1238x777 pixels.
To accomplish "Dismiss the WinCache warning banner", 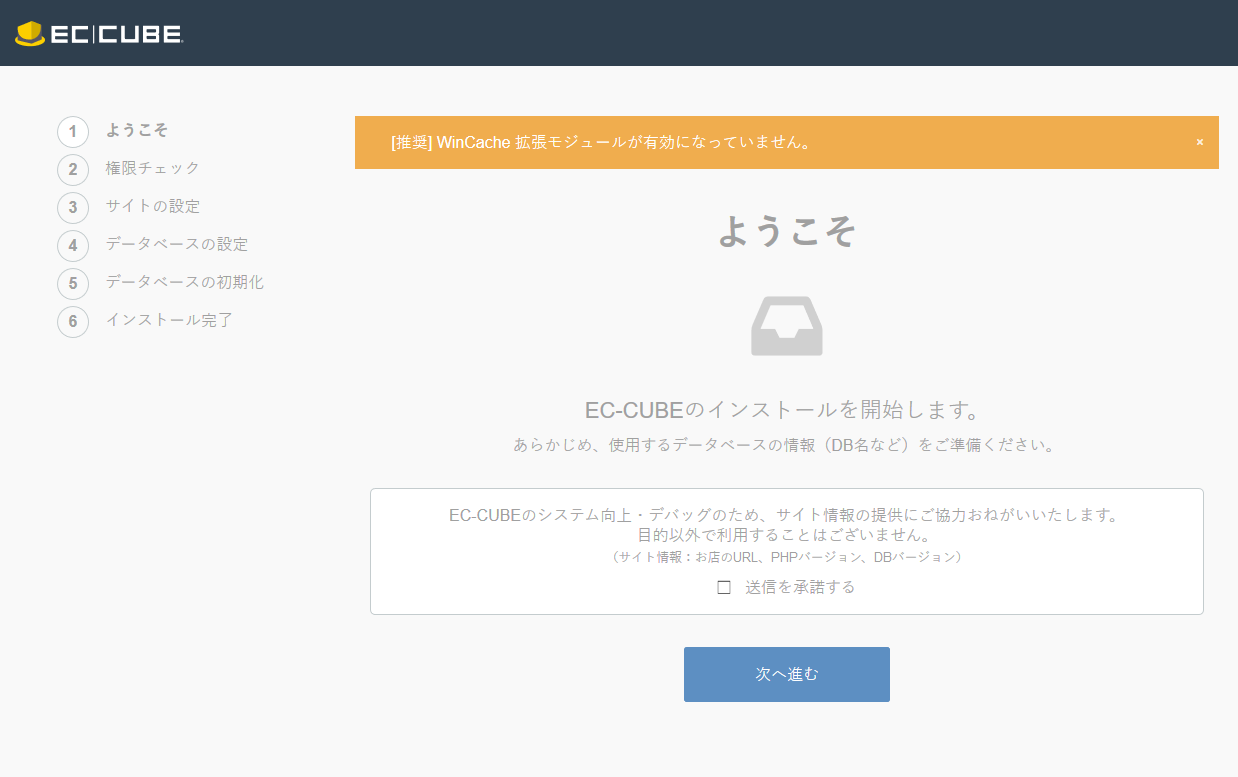I will point(1199,142).
